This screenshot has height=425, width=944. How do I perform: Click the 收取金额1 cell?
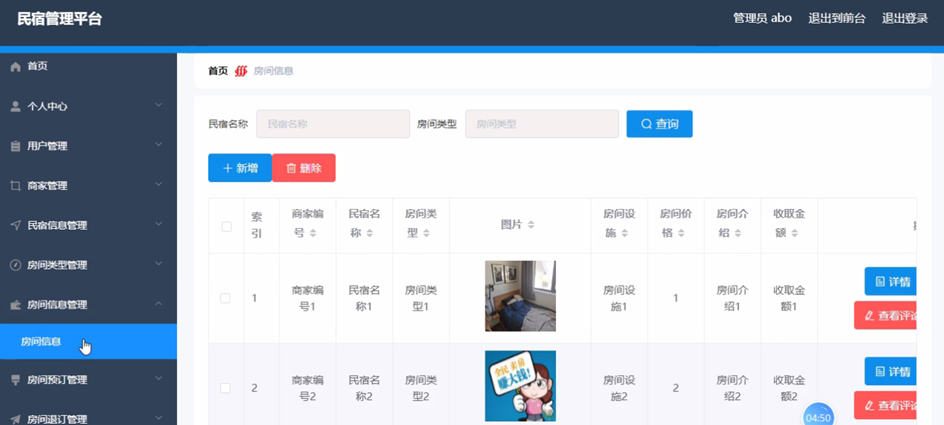tap(789, 298)
